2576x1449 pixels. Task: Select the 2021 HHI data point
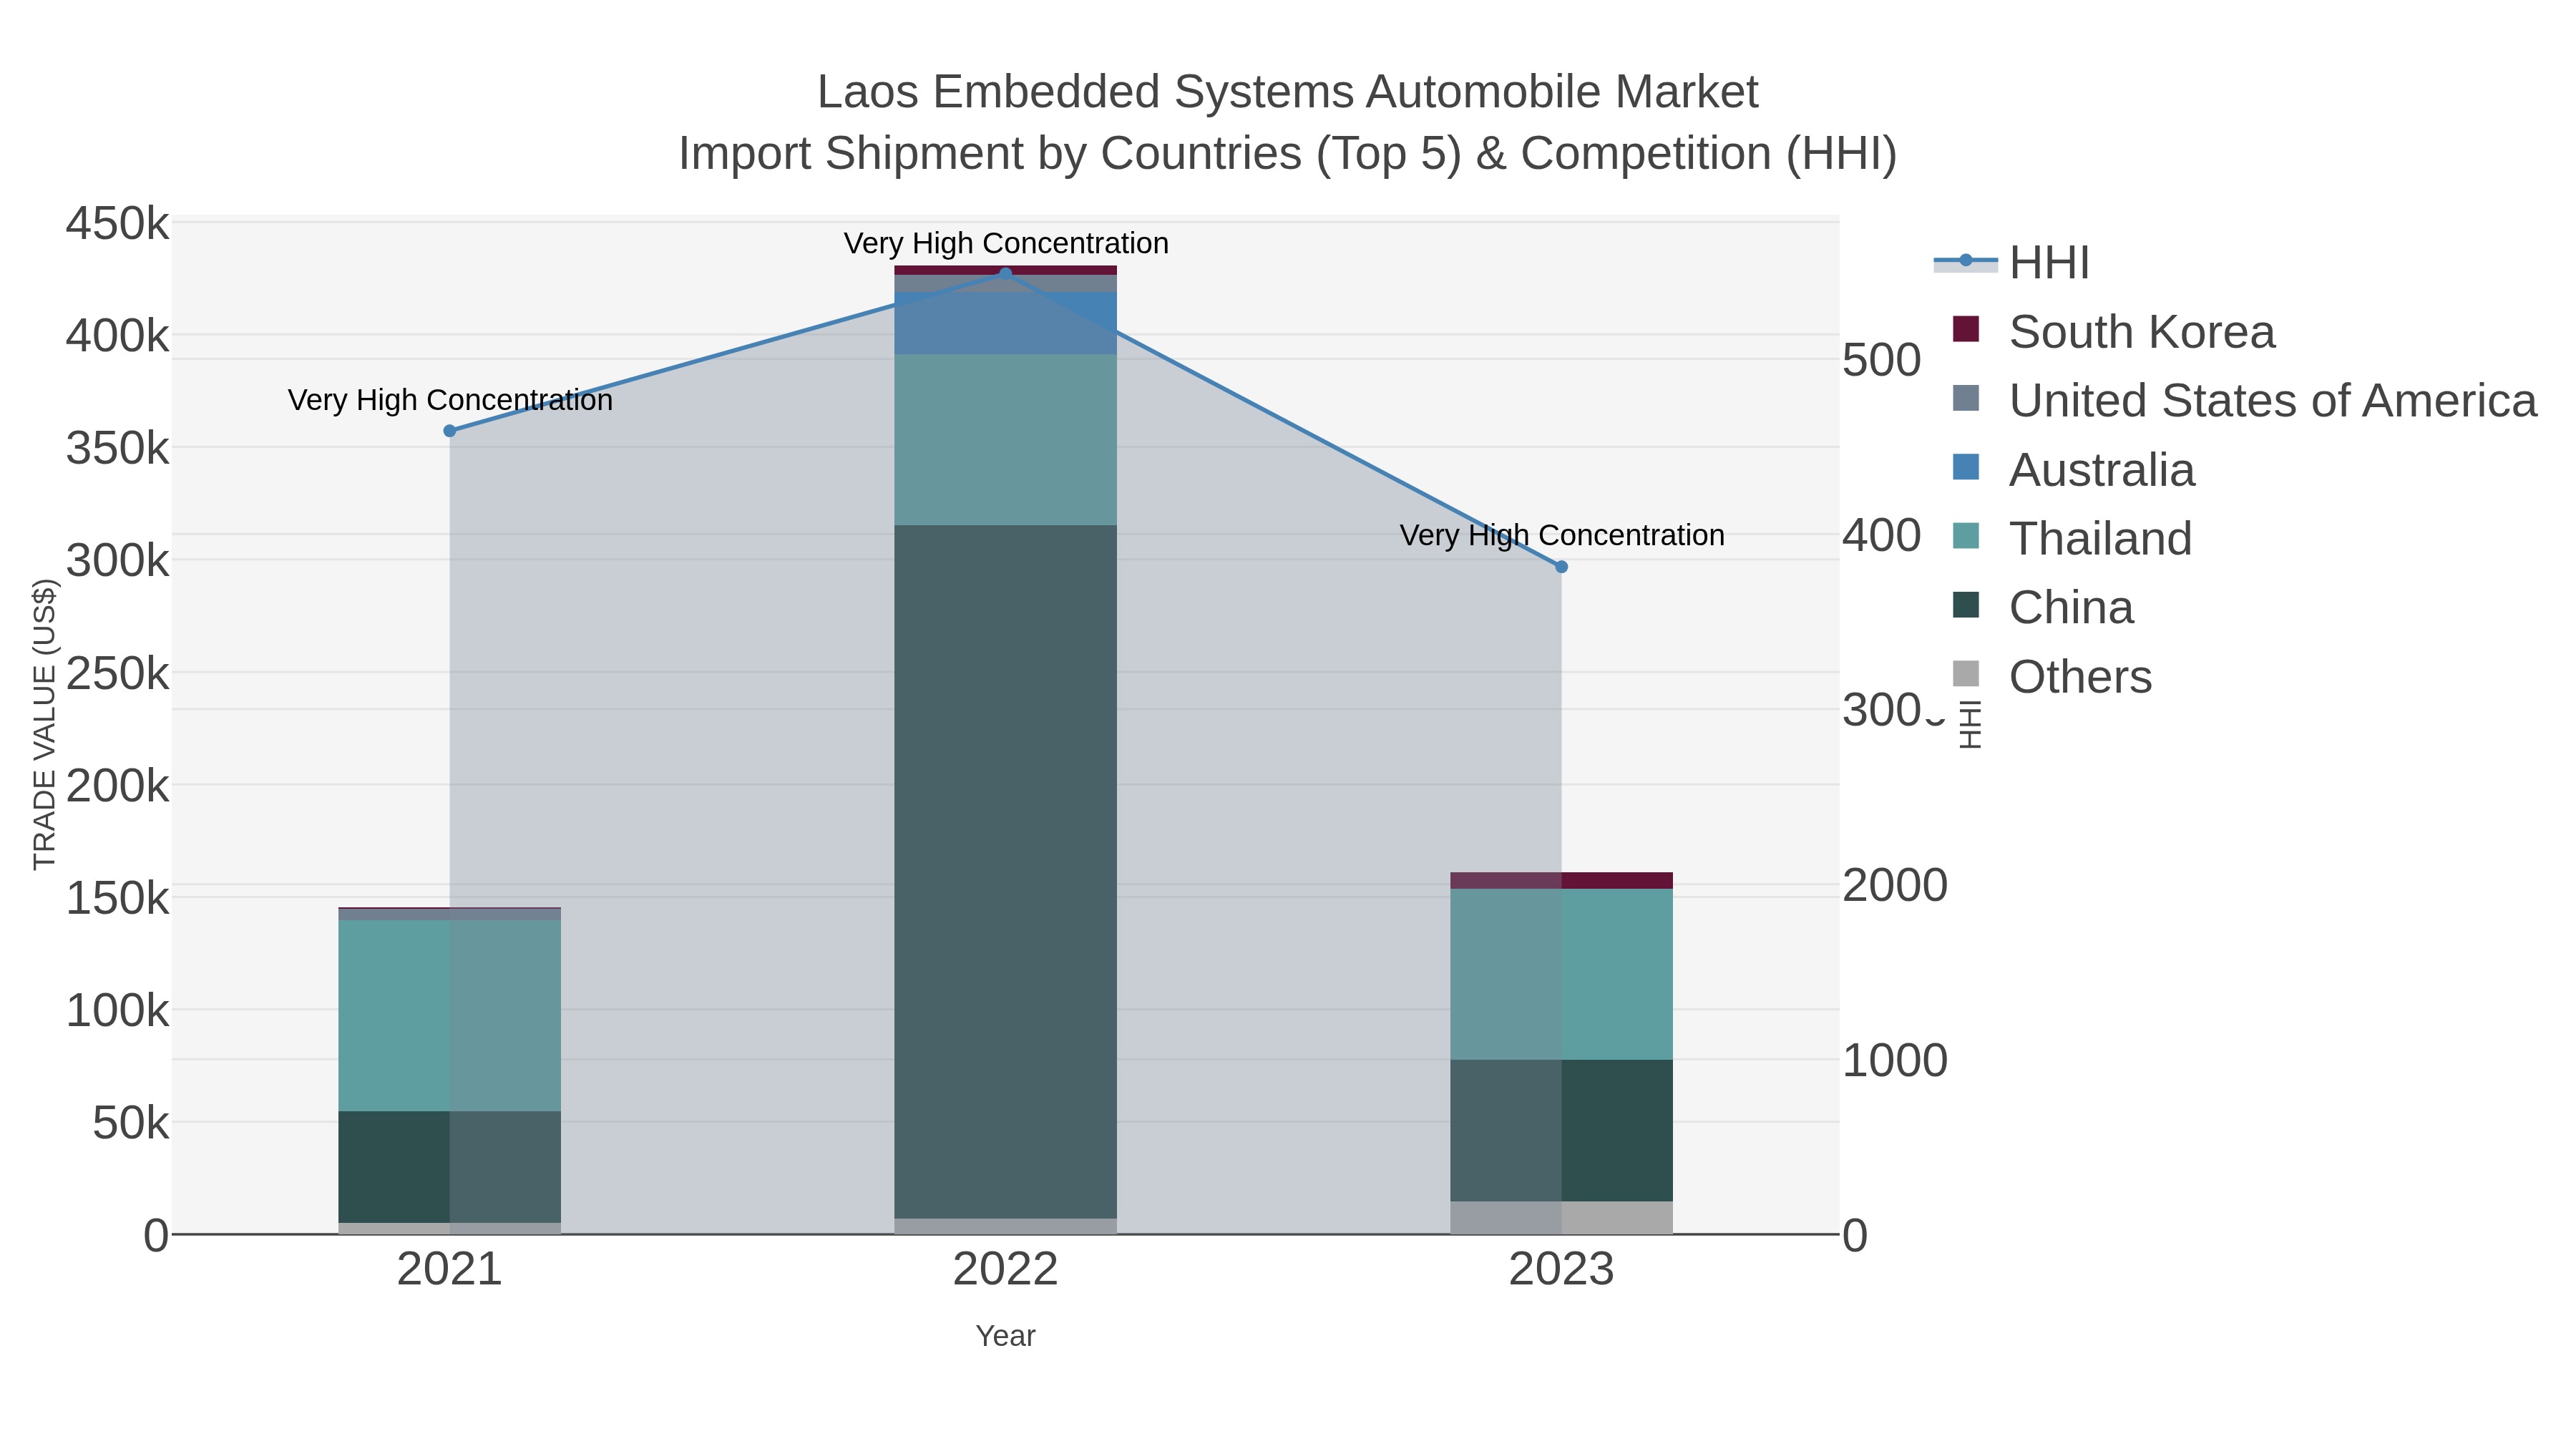(450, 431)
